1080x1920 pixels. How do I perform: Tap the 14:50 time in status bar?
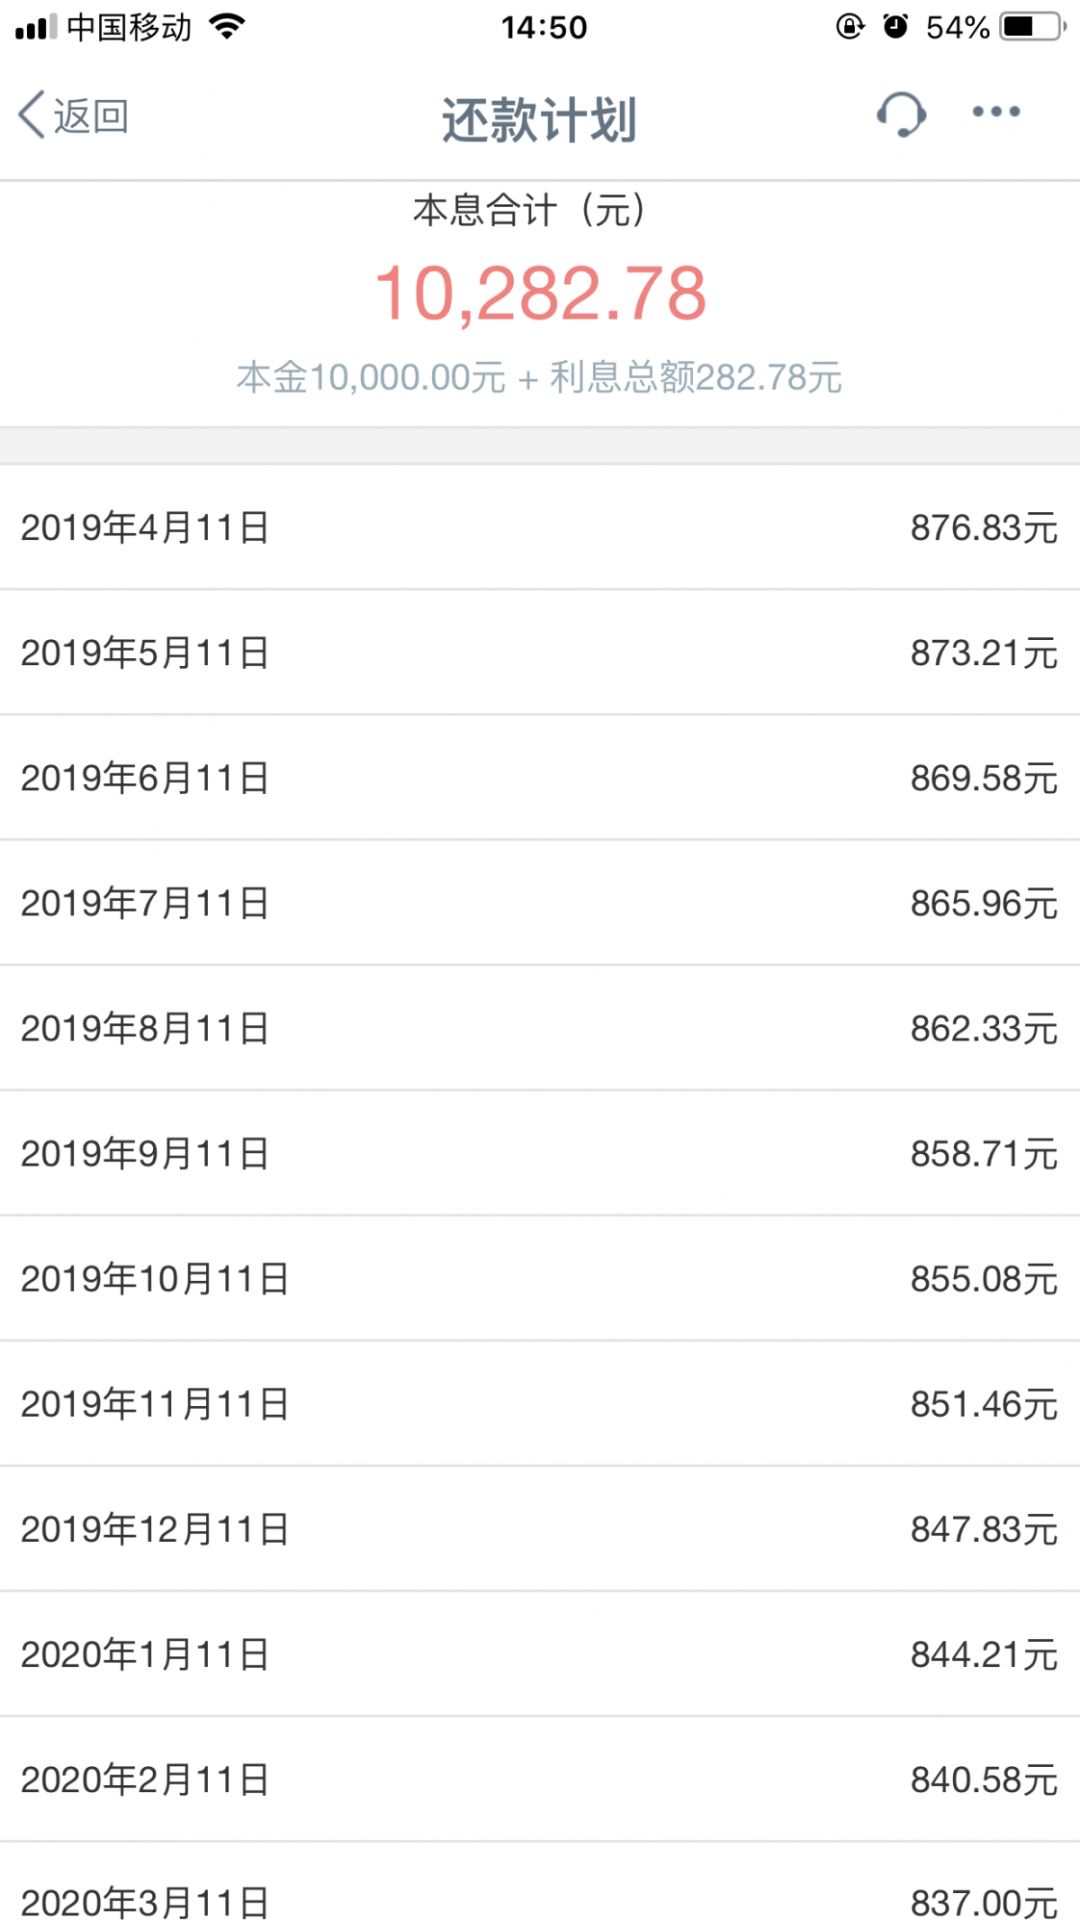[540, 27]
